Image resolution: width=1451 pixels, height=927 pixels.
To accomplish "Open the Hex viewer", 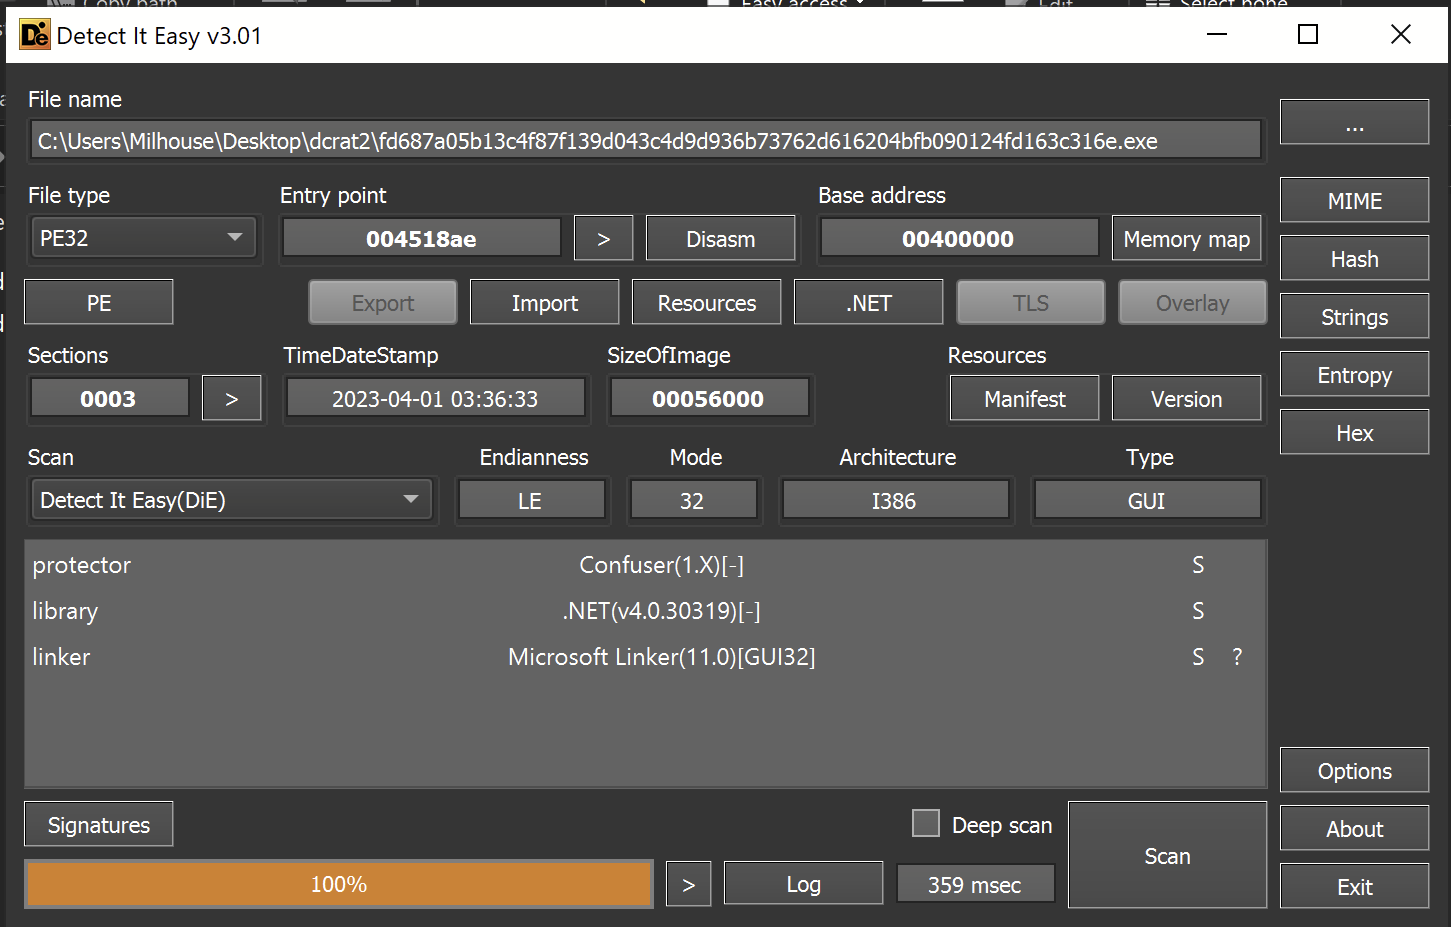I will 1354,433.
